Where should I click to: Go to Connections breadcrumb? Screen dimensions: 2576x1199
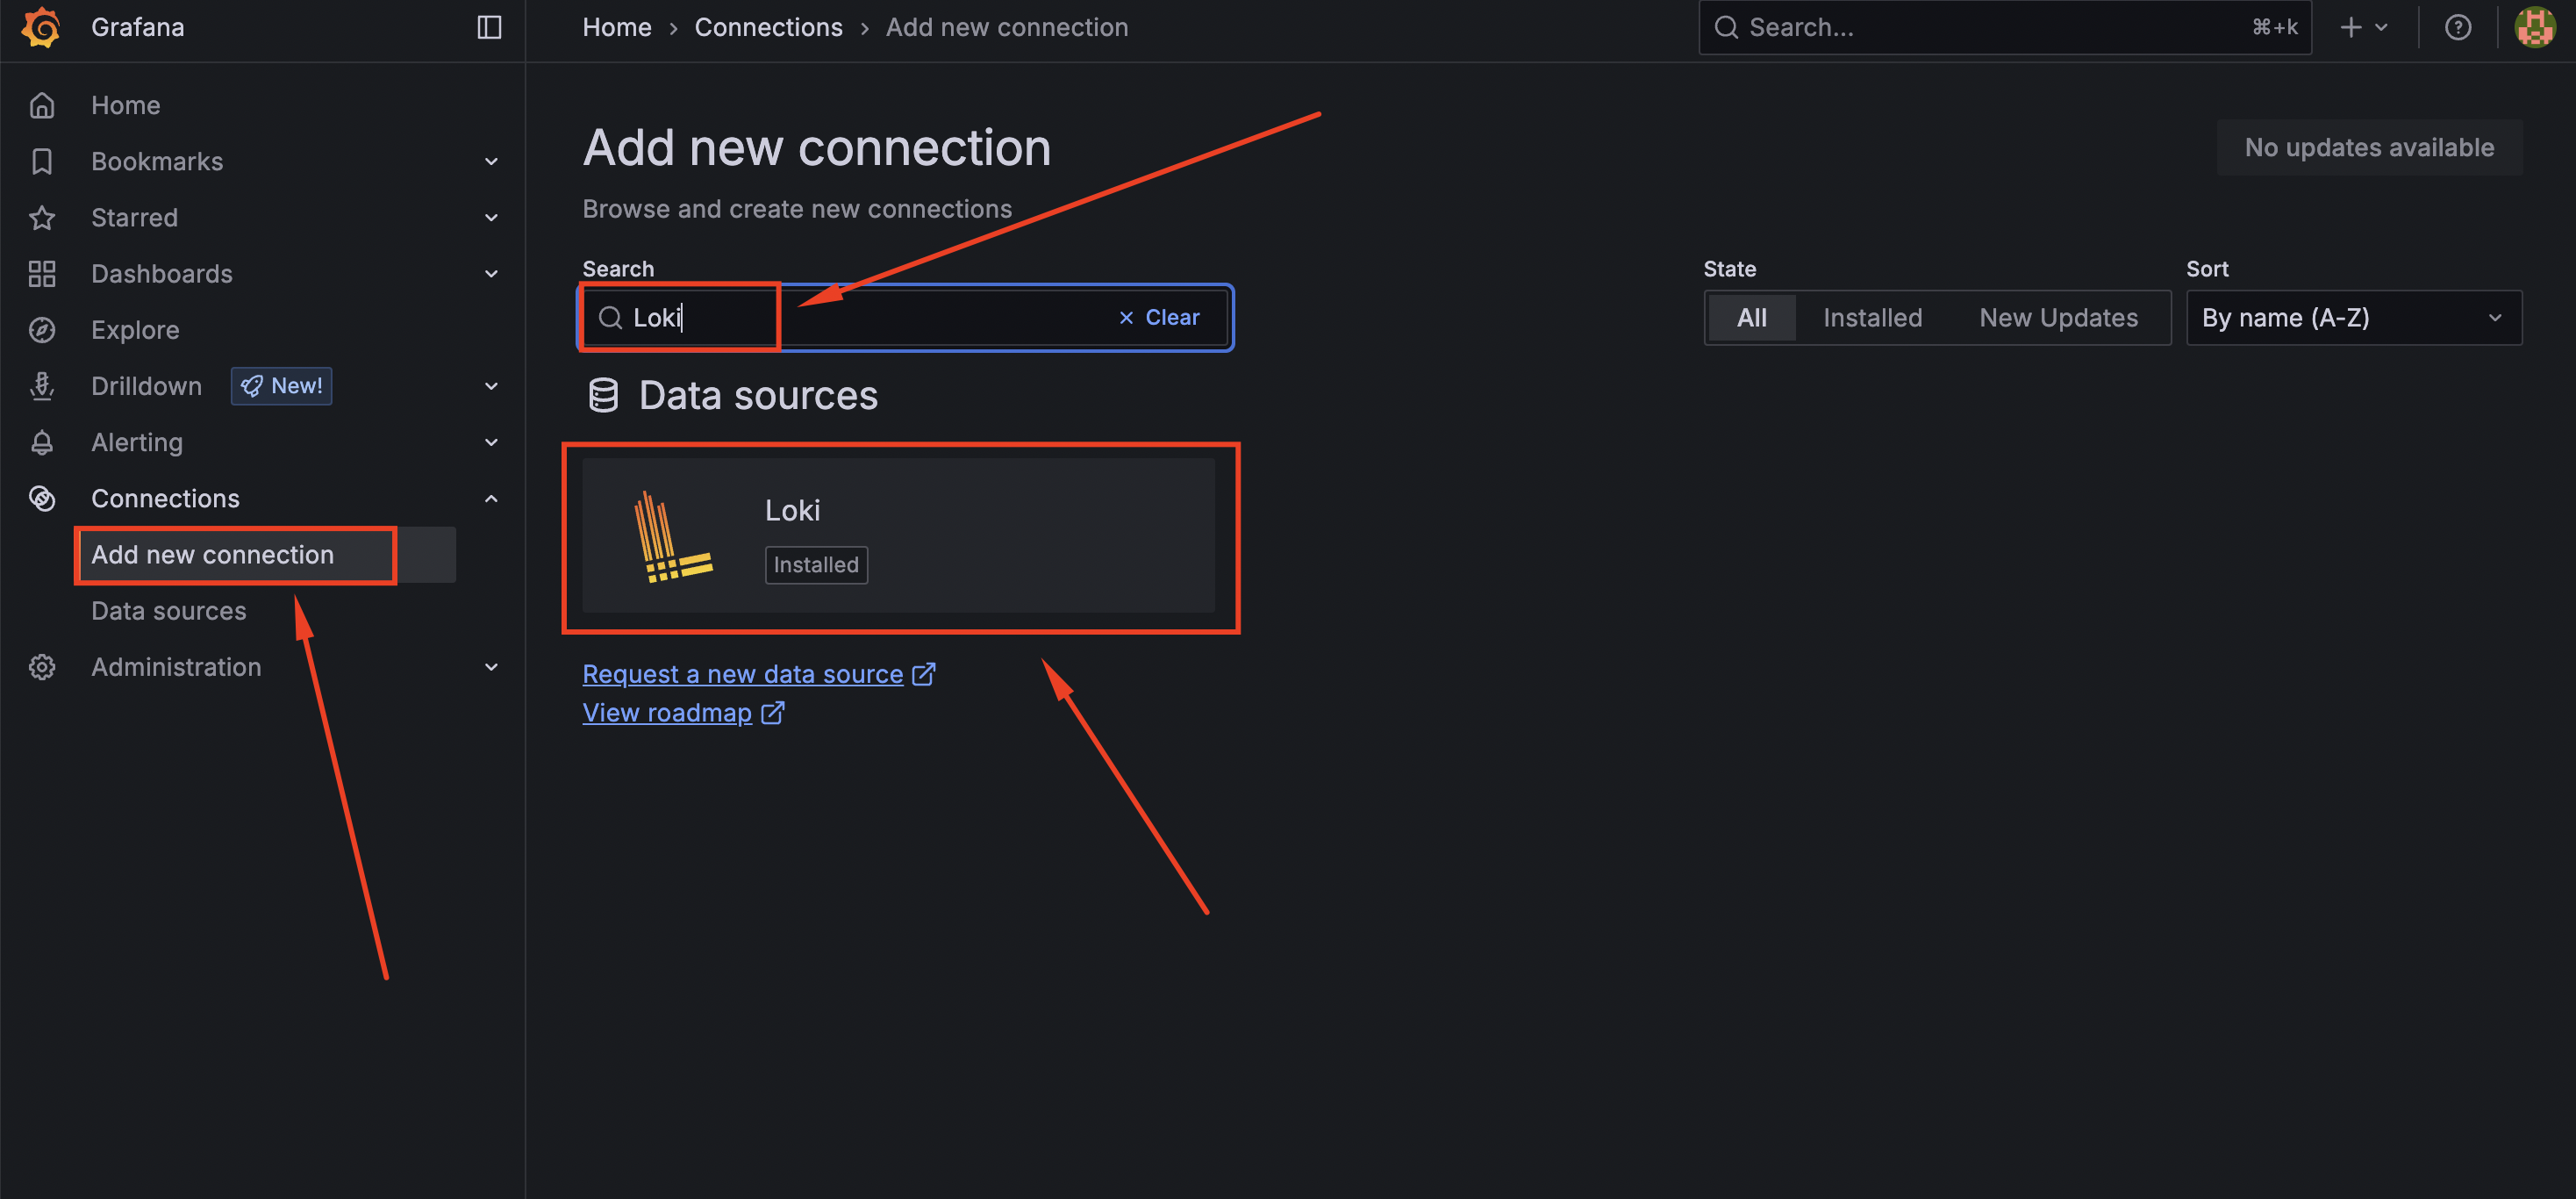768,27
